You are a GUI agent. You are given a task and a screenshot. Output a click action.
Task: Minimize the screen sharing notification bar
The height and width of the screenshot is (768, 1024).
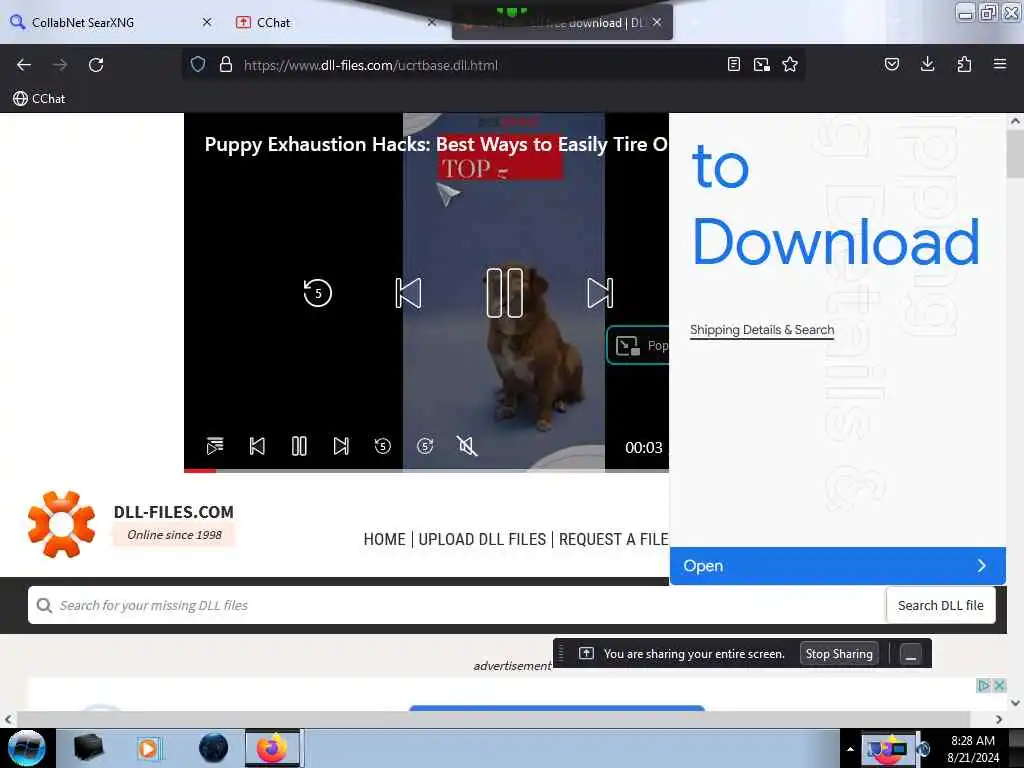point(911,654)
